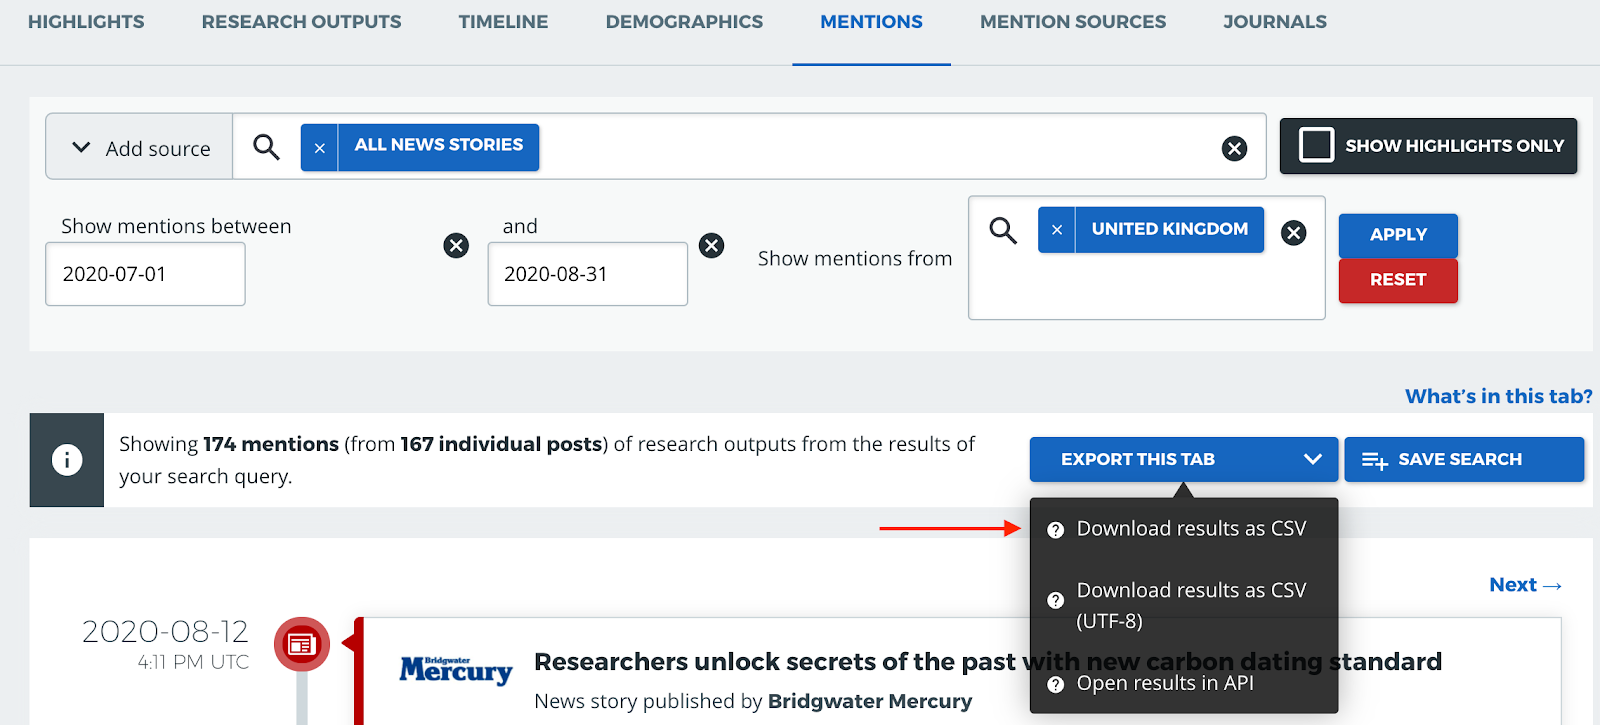Click help icon beside Open results in API
The image size is (1600, 725).
tap(1055, 685)
